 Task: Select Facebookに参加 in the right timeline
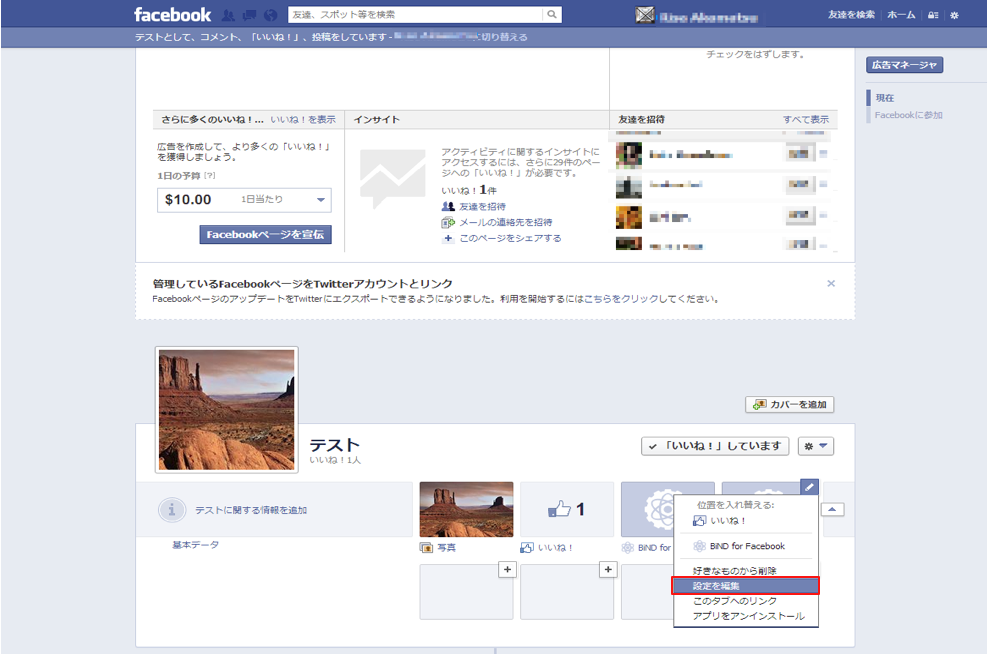(x=908, y=115)
